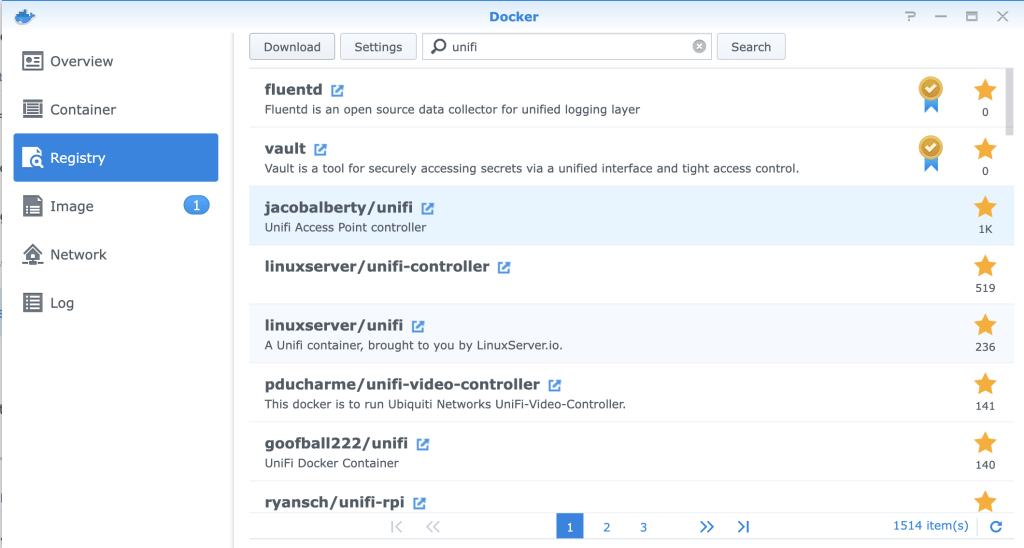Clear the unifi search text
Viewport: 1024px width, 548px height.
click(x=699, y=47)
